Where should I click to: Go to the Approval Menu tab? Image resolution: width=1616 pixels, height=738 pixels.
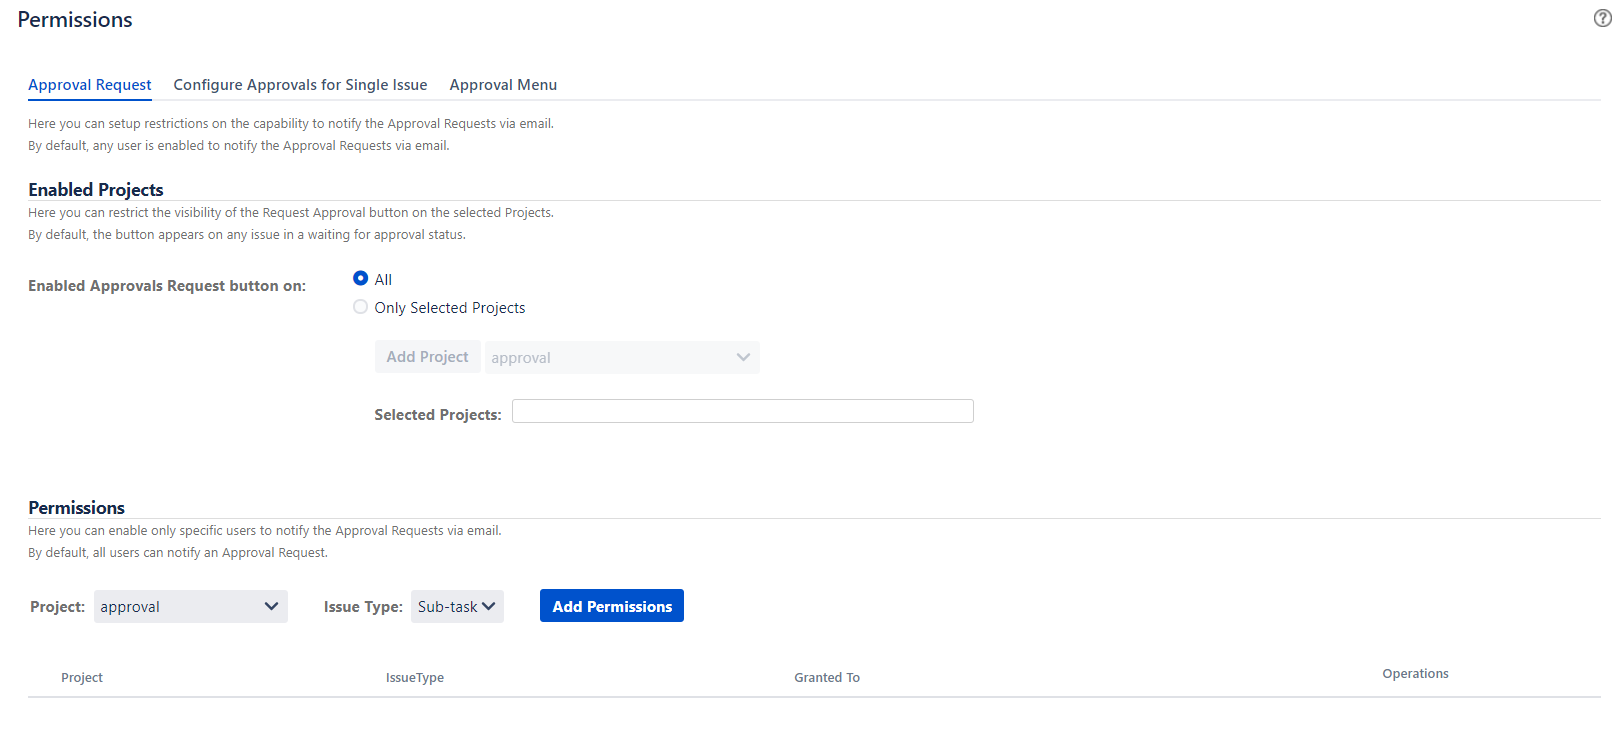[x=503, y=85]
